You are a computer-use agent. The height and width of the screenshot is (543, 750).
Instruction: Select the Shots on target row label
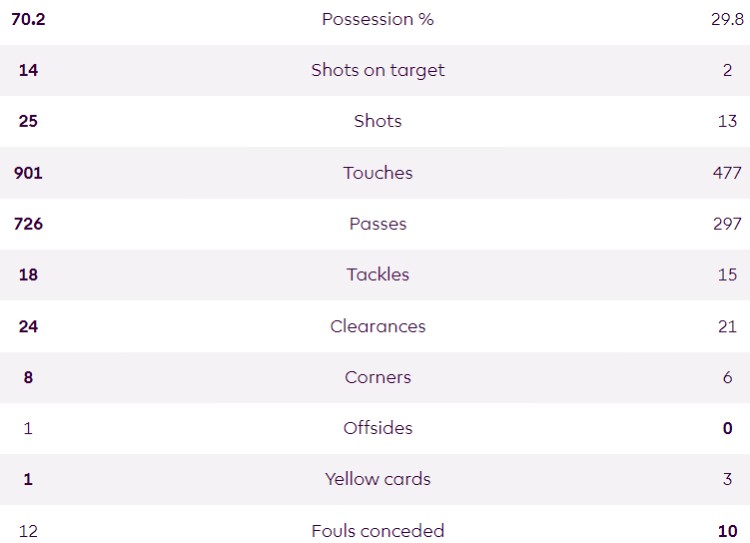tap(377, 70)
